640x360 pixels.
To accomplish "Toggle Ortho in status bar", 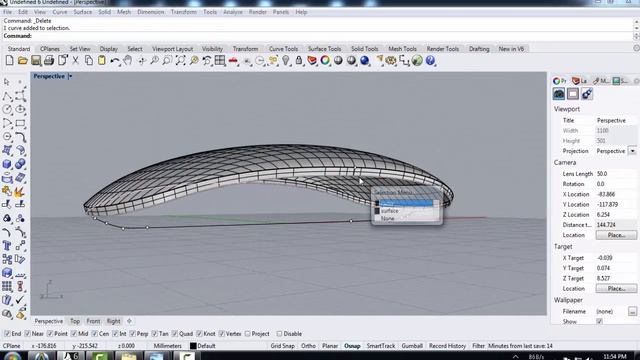I will click(308, 346).
